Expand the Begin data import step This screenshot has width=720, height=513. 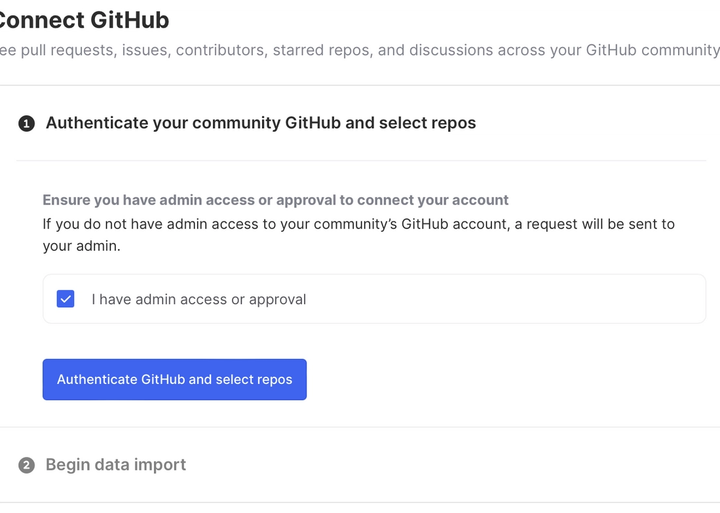(x=116, y=465)
